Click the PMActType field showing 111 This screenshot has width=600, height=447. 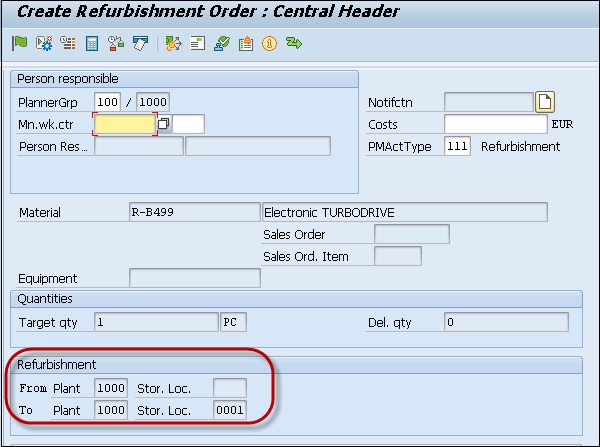pos(458,147)
